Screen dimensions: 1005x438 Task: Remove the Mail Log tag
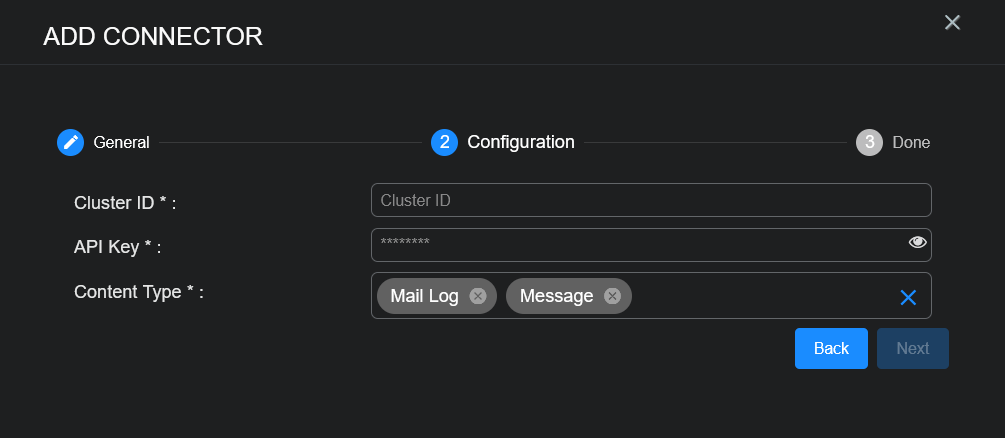478,296
